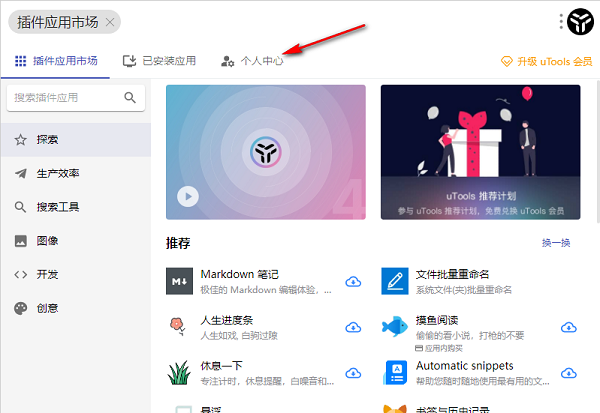600x413 pixels.
Task: Select the 图像 category
Action: click(x=76, y=241)
